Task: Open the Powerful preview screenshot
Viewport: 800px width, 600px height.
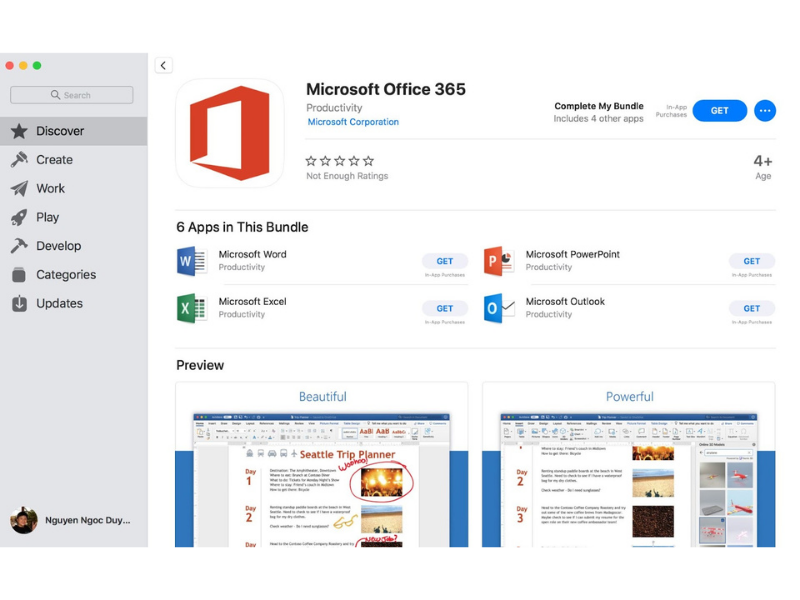Action: coord(629,465)
